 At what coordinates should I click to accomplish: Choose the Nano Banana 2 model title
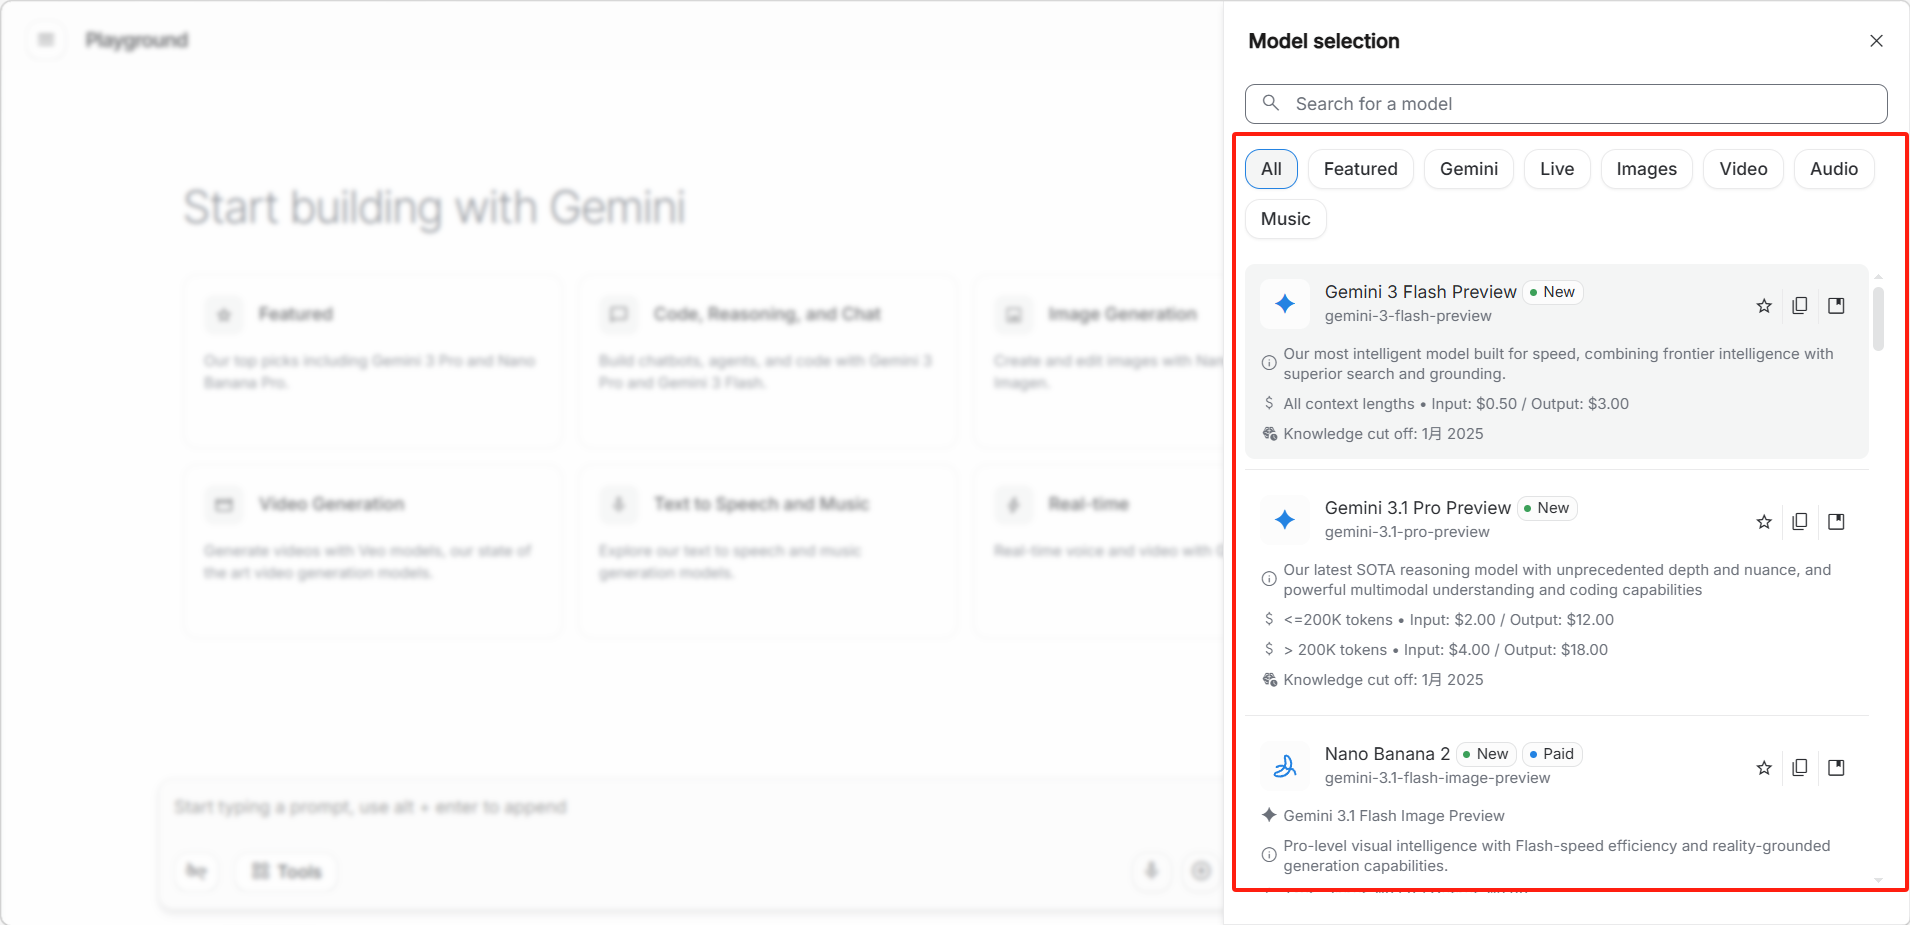pos(1387,754)
